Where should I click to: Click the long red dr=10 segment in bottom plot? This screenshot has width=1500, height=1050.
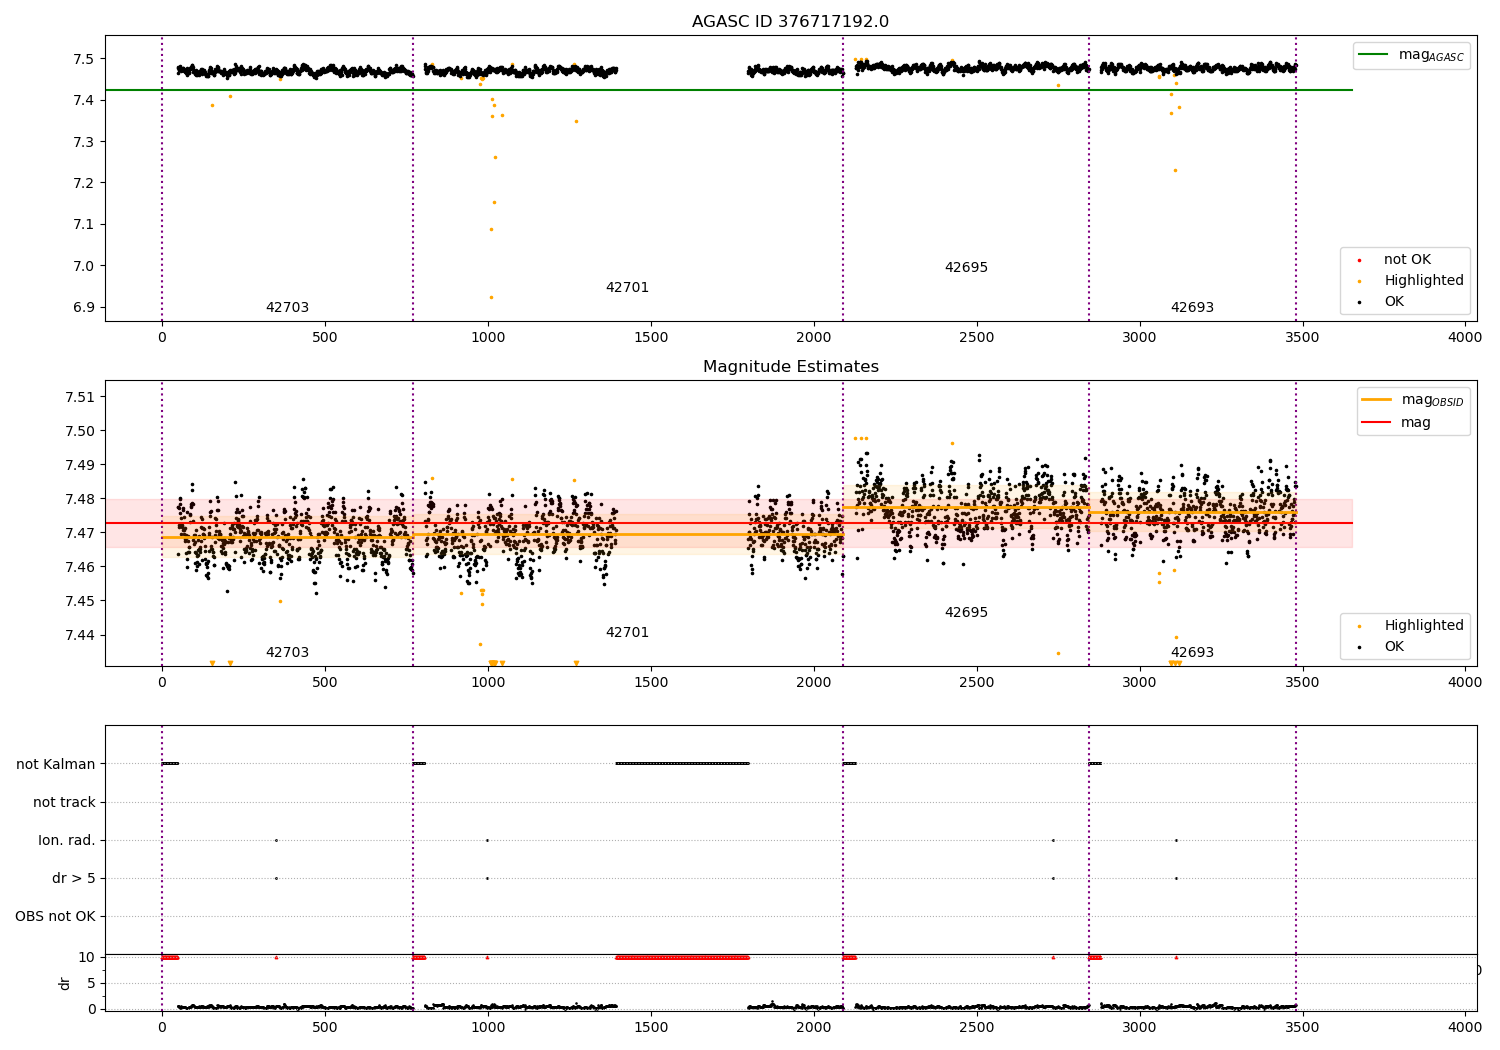682,958
